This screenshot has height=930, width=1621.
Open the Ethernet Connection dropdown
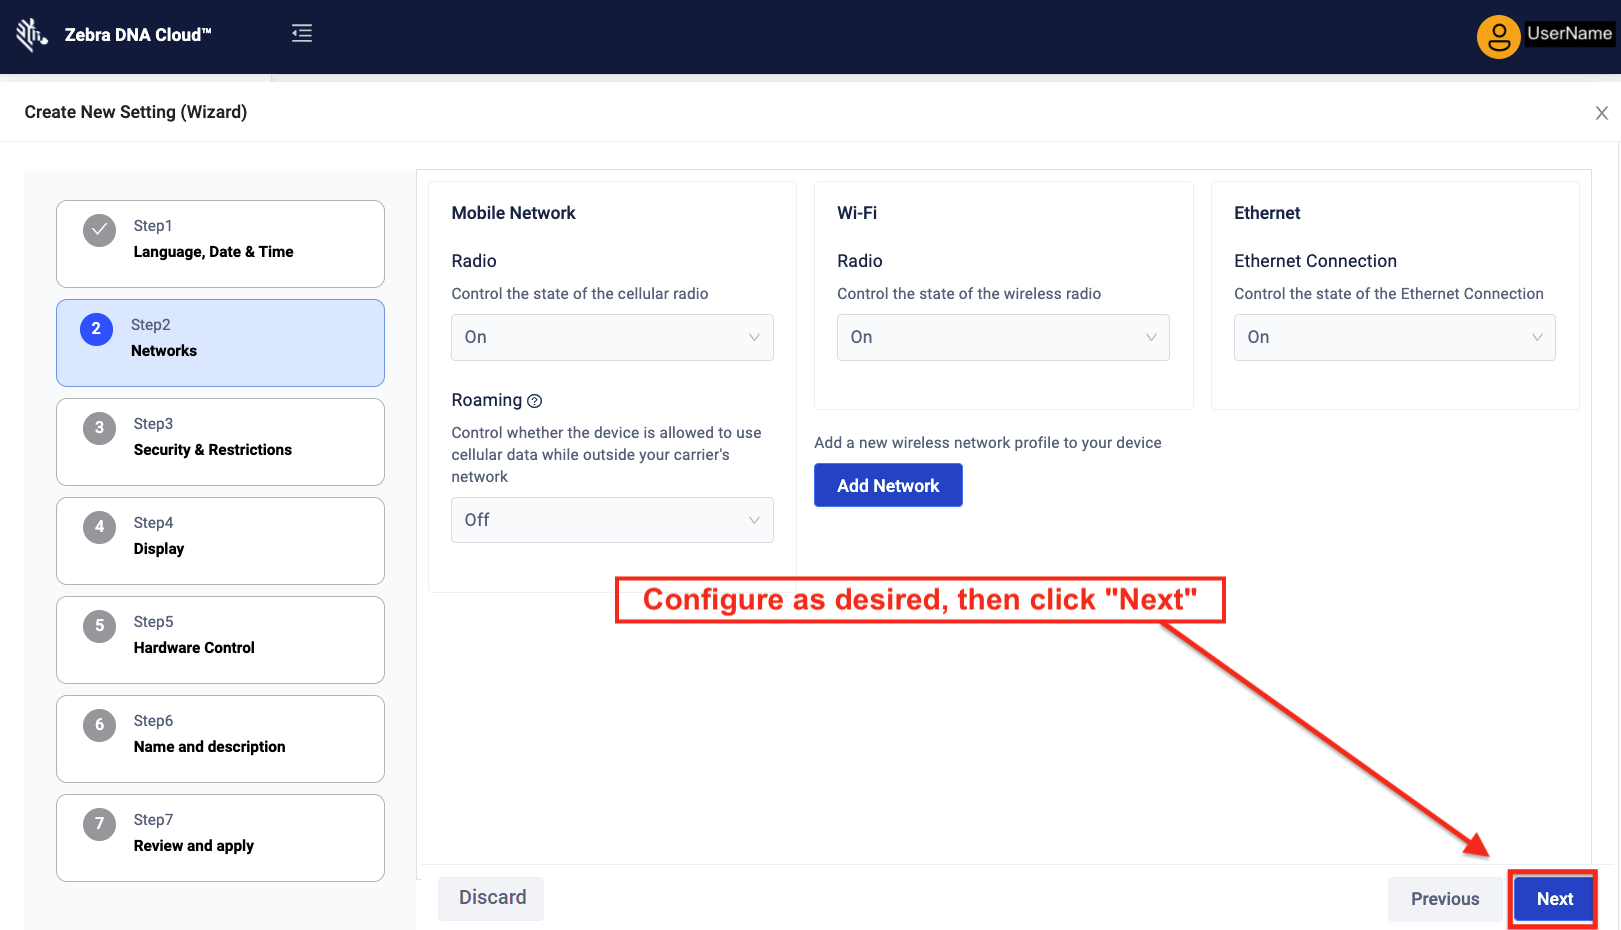(1394, 338)
